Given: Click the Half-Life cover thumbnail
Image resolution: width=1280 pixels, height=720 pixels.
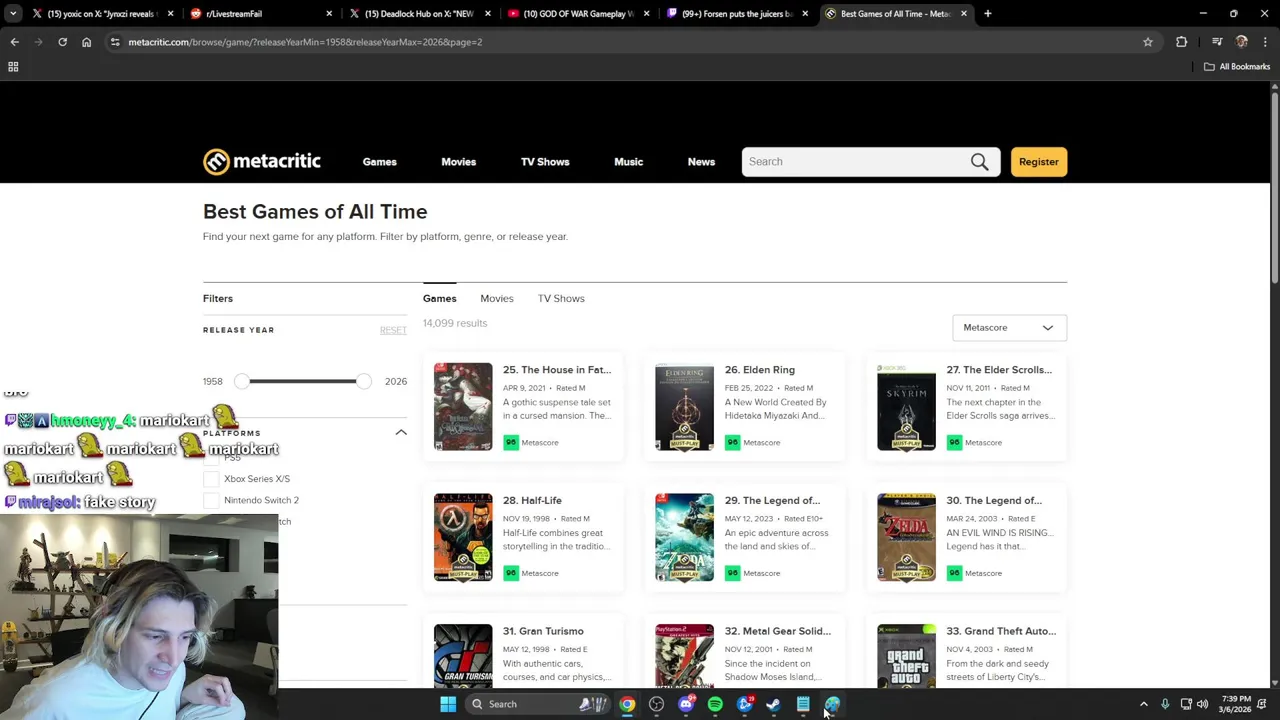Looking at the screenshot, I should pos(463,538).
